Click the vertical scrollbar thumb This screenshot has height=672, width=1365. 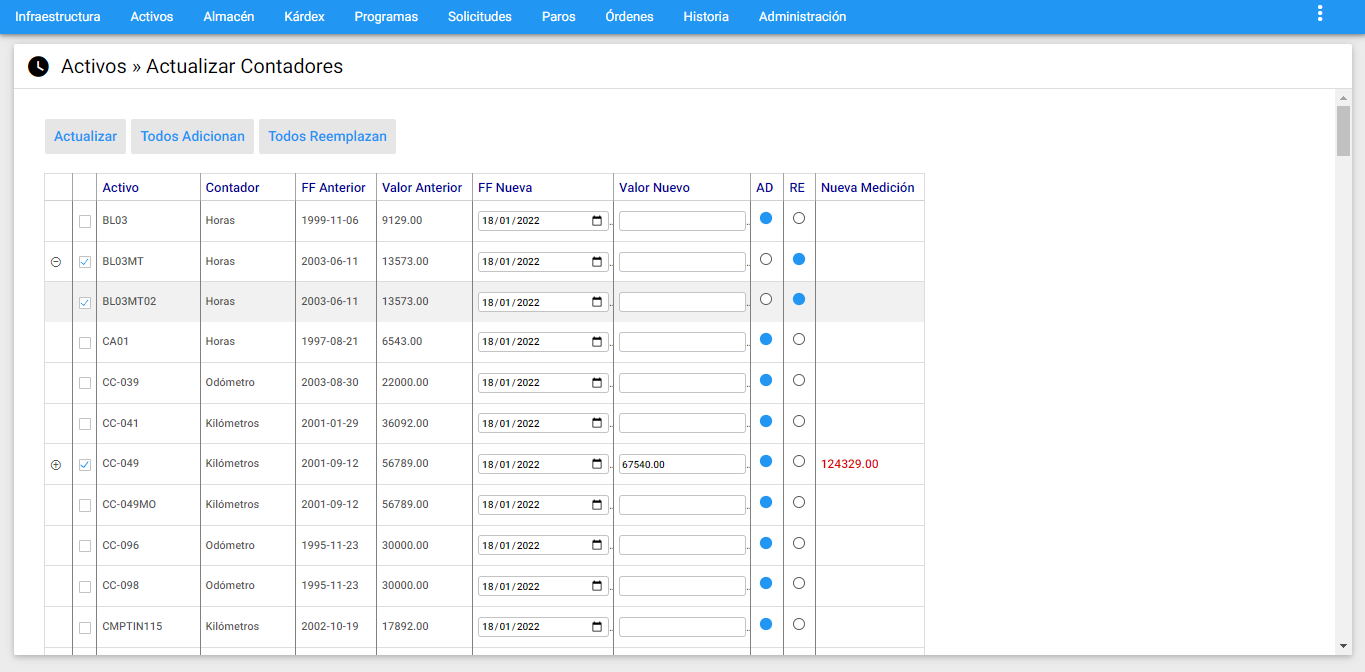pyautogui.click(x=1343, y=130)
